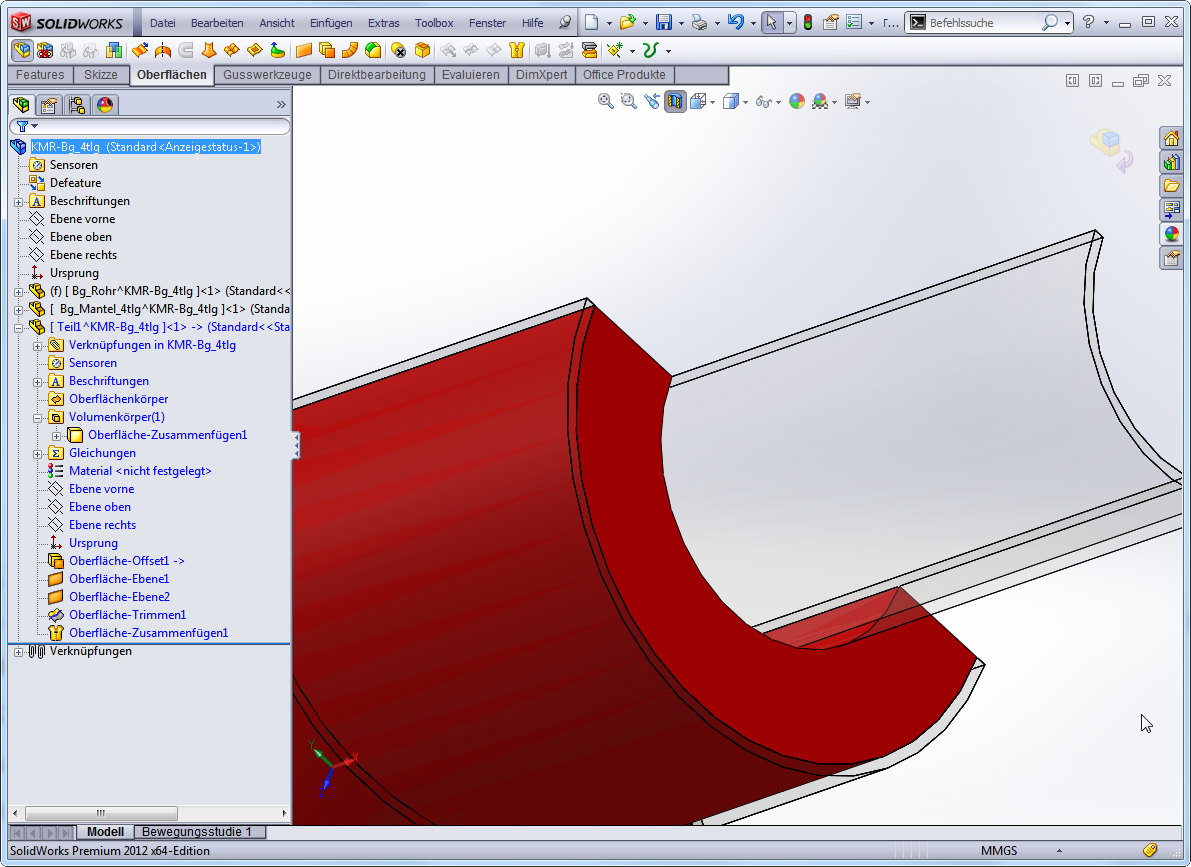Image resolution: width=1191 pixels, height=867 pixels.
Task: Open the PropertyManager tab in left panel
Action: coord(48,105)
